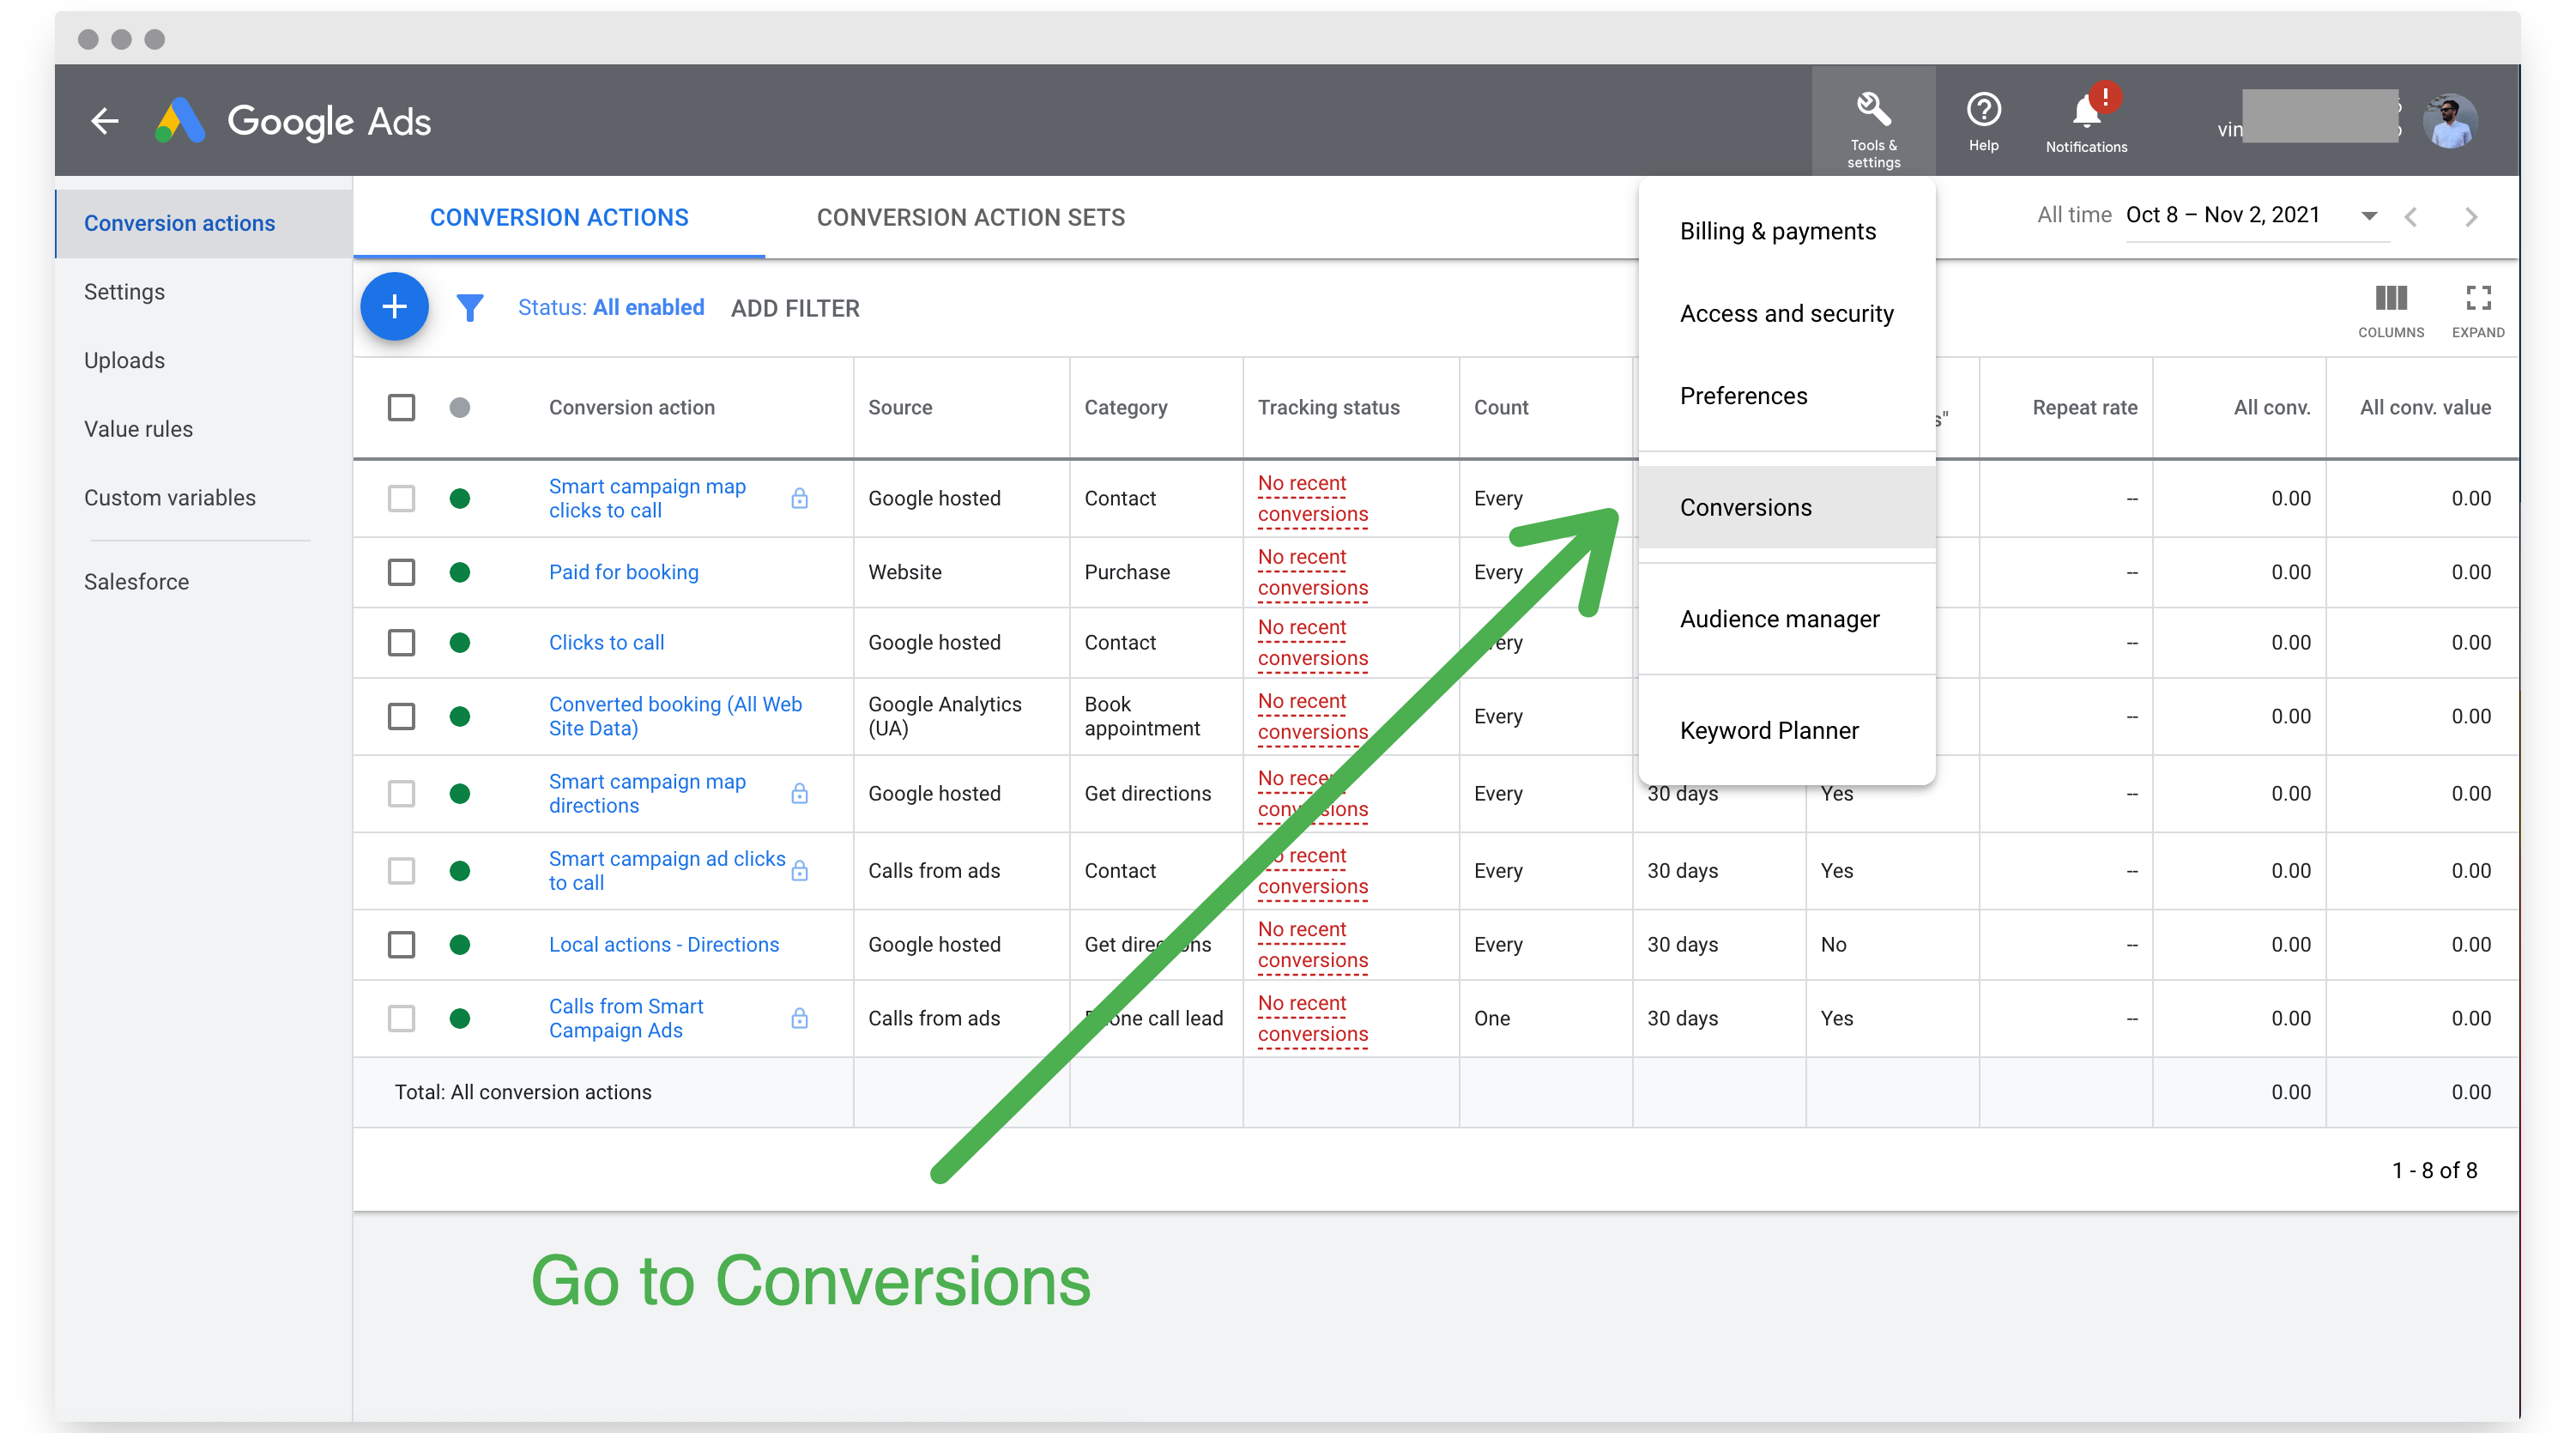Tick the select-all header checkbox
The height and width of the screenshot is (1433, 2576).
(x=401, y=407)
